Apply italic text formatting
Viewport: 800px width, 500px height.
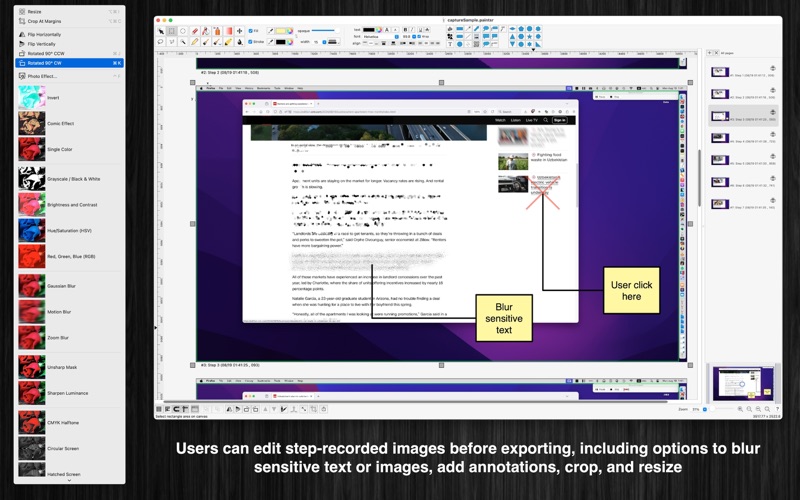413,30
